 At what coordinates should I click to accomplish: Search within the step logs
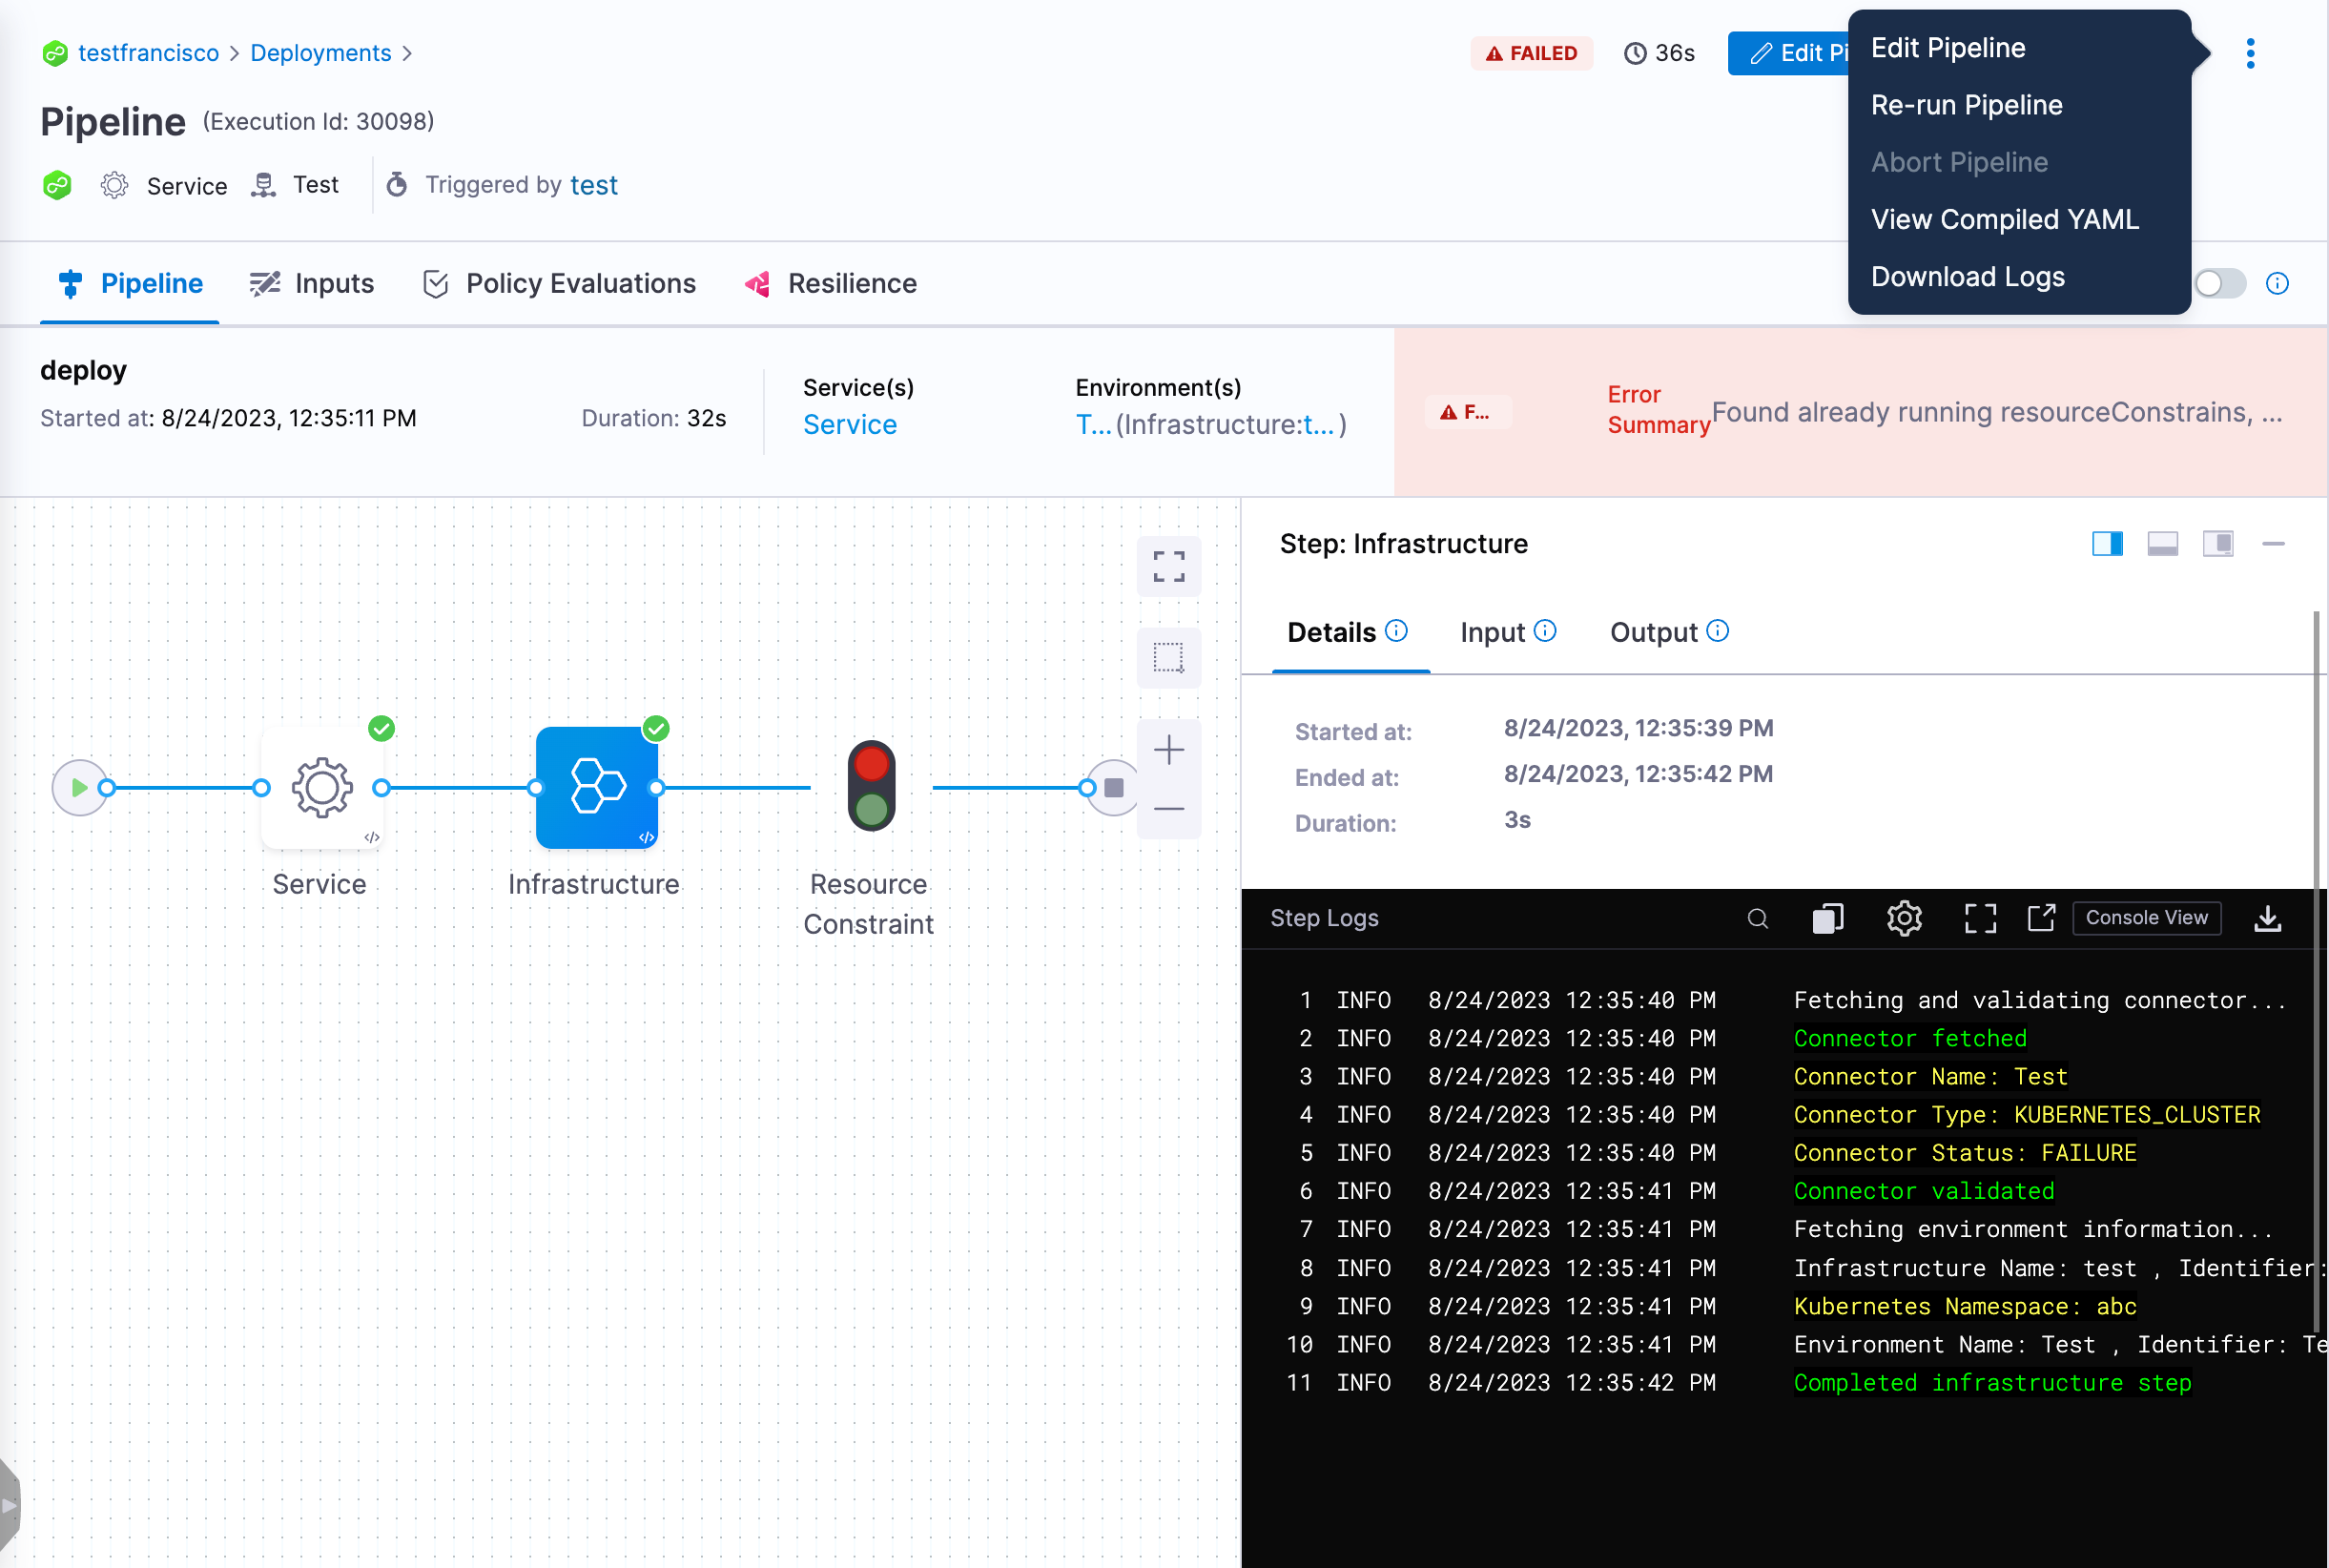point(1757,918)
